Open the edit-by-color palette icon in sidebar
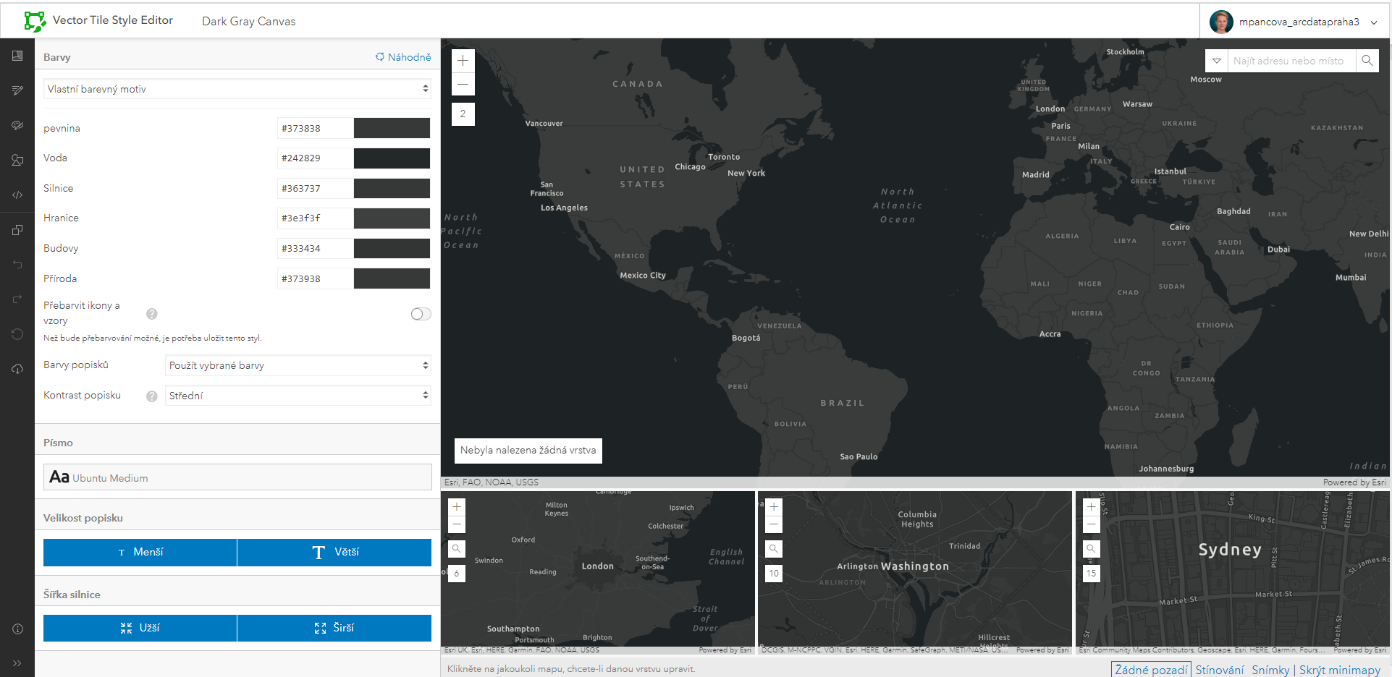The image size is (1392, 677). (17, 125)
